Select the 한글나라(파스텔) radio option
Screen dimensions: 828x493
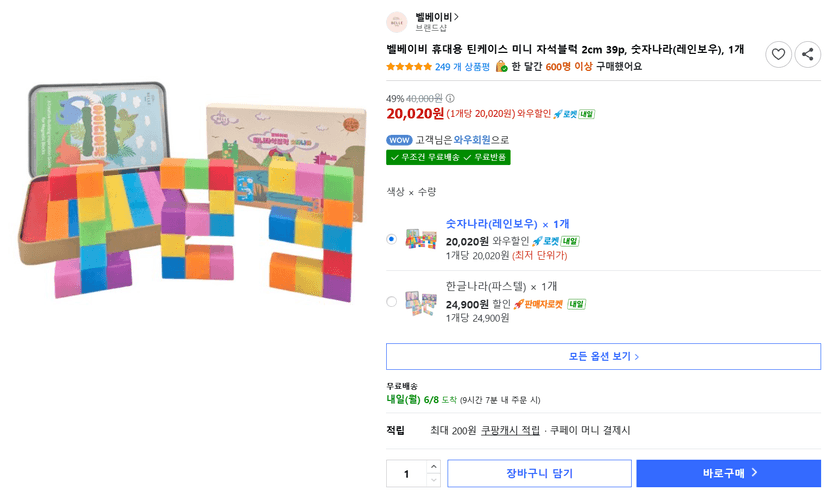[x=391, y=301]
